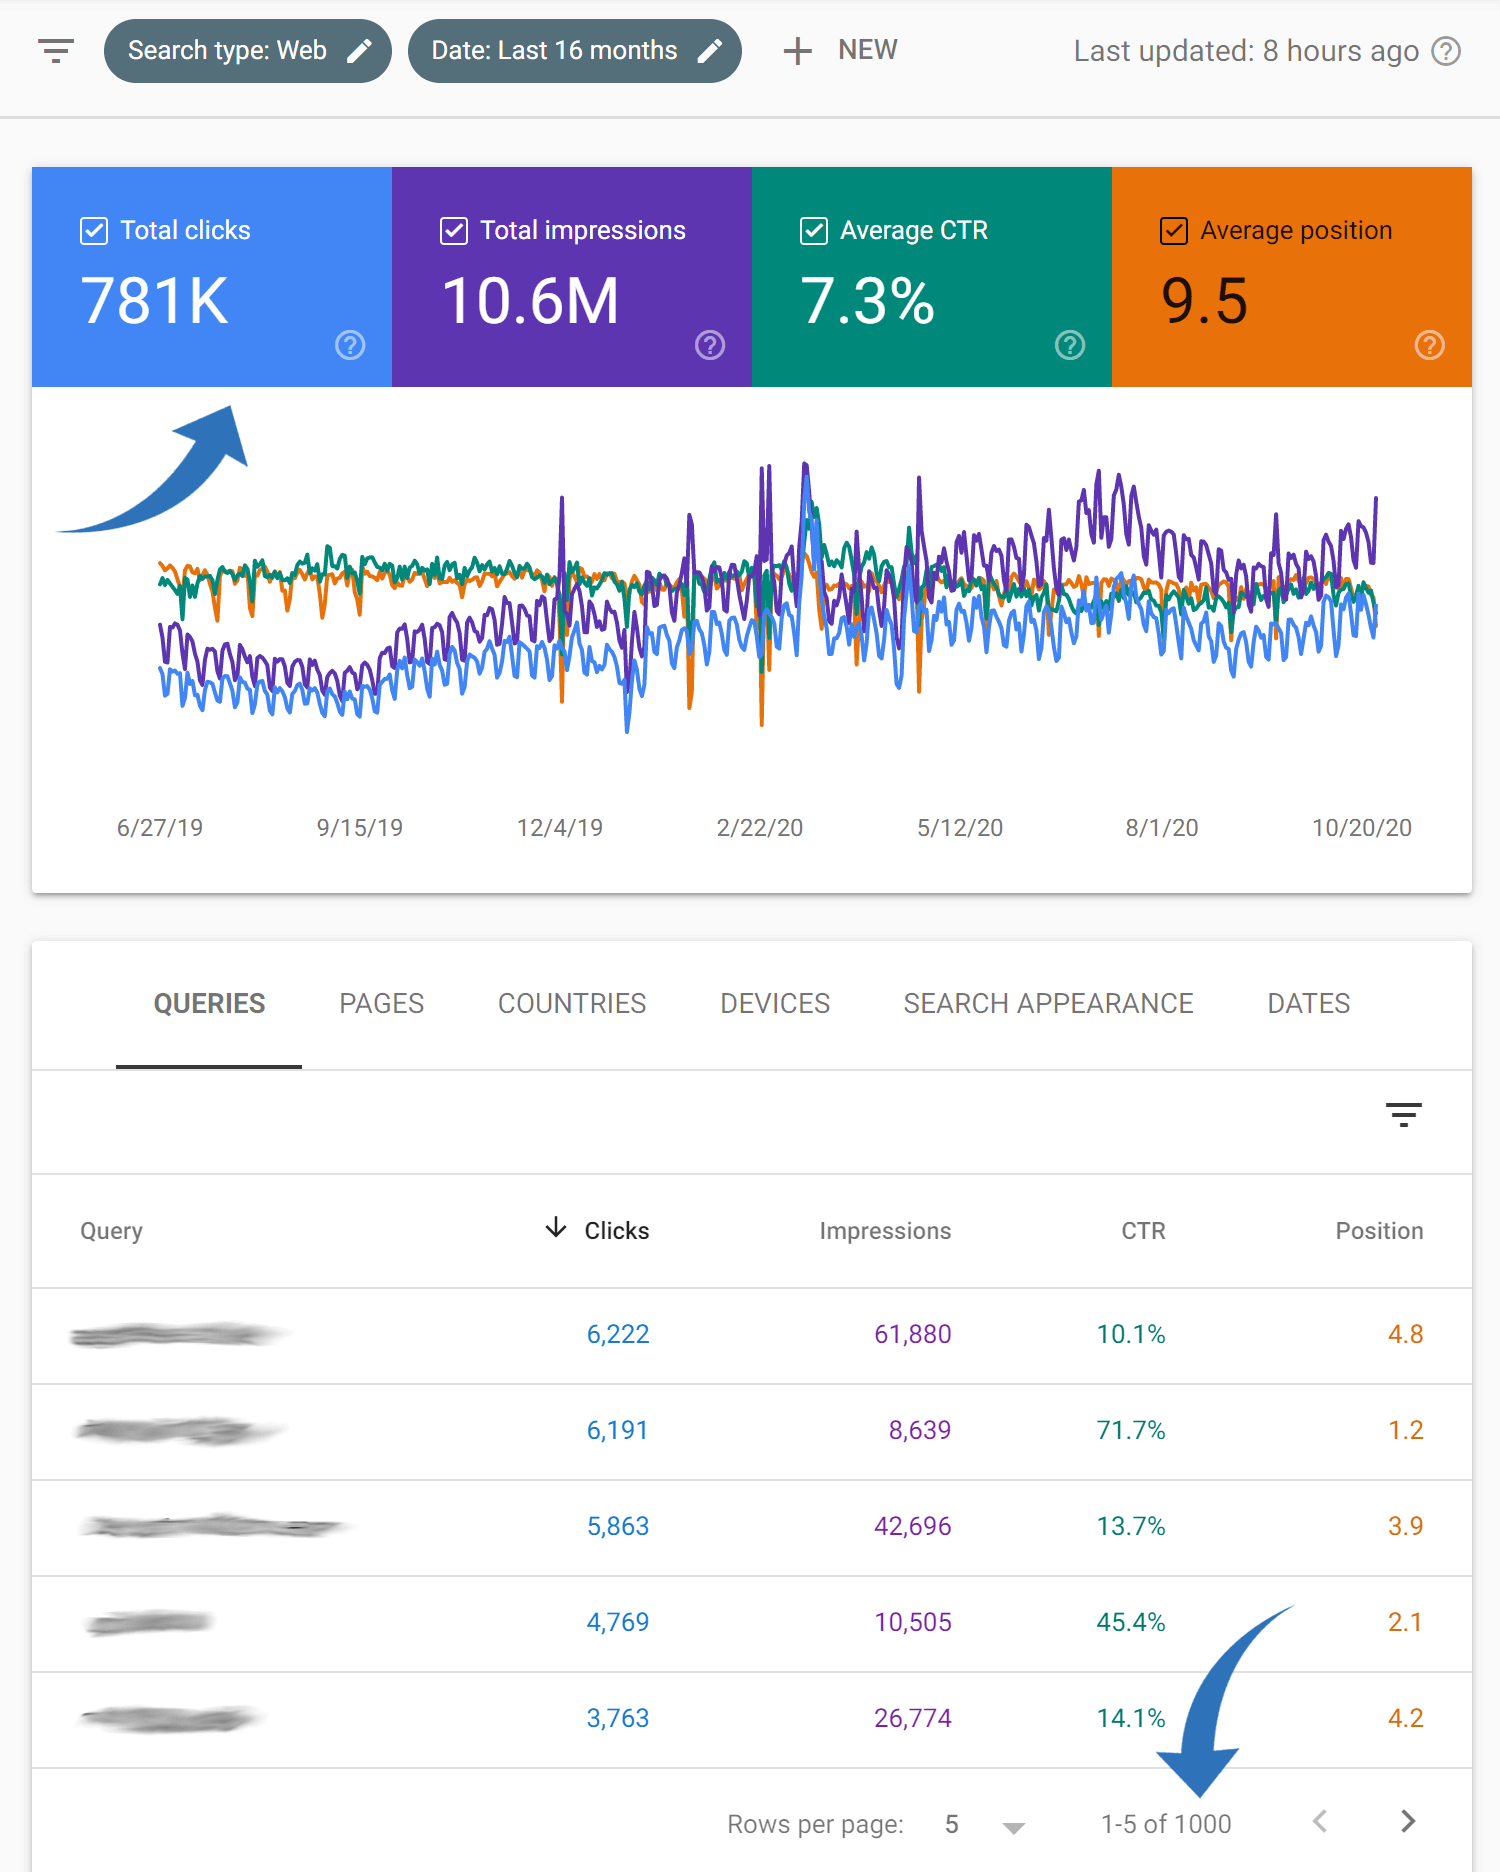
Task: Click the blurred query with 6,222 clicks
Action: [x=178, y=1334]
